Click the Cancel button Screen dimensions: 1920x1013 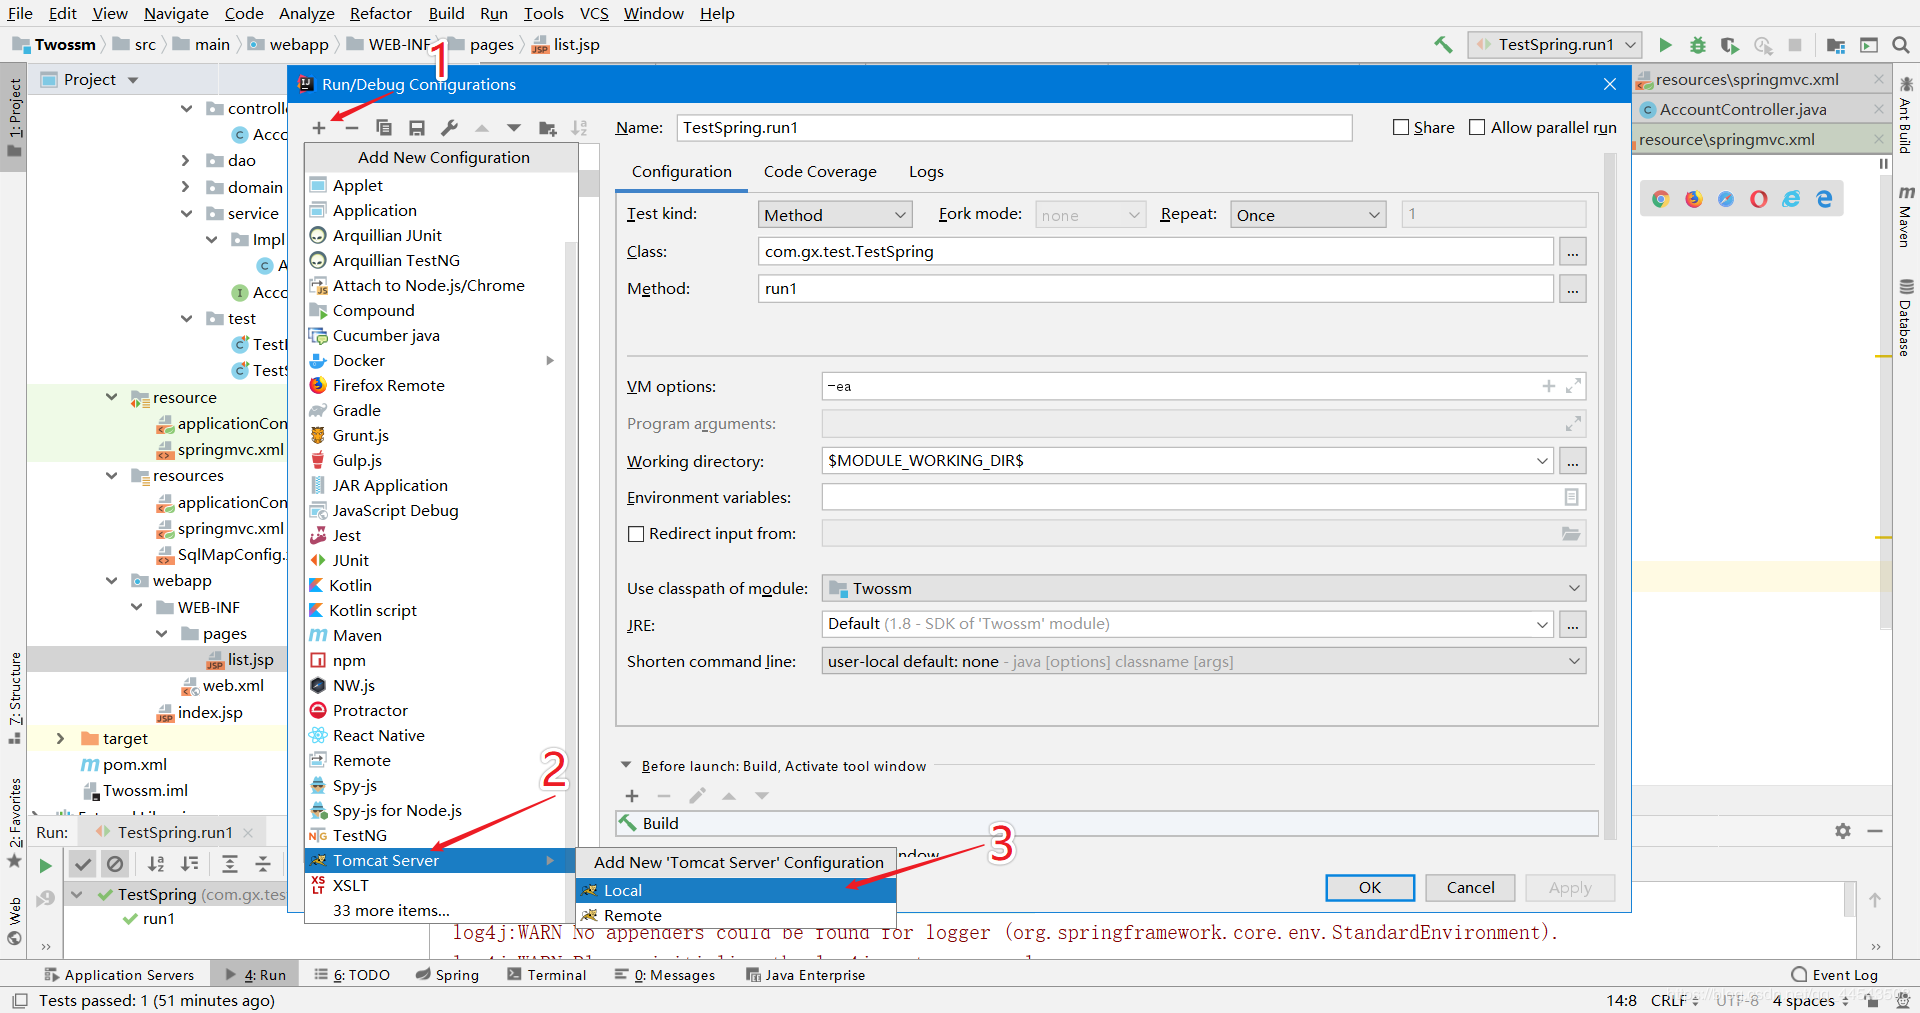pos(1471,888)
